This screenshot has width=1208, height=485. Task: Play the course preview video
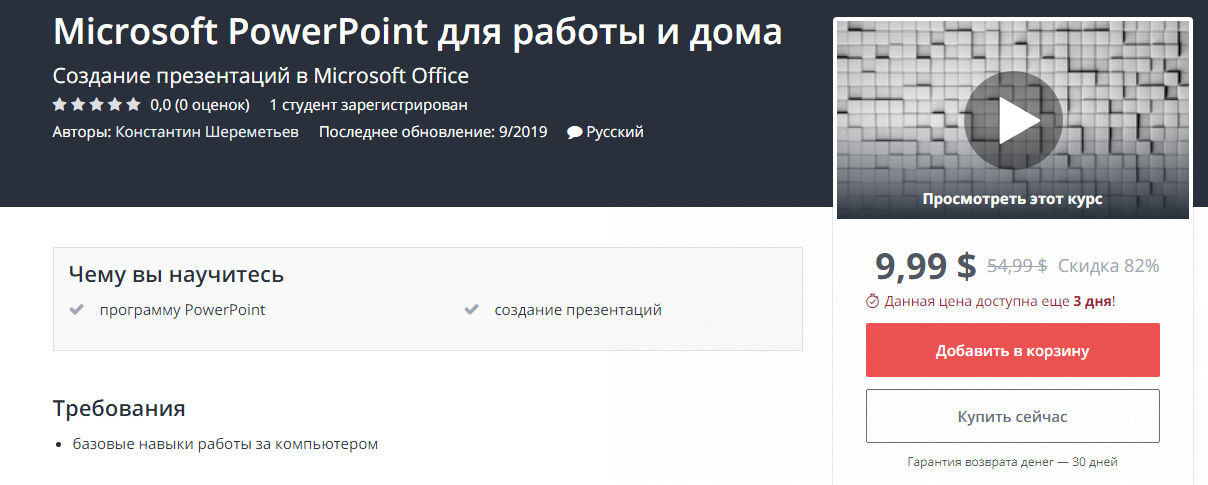pos(1012,120)
